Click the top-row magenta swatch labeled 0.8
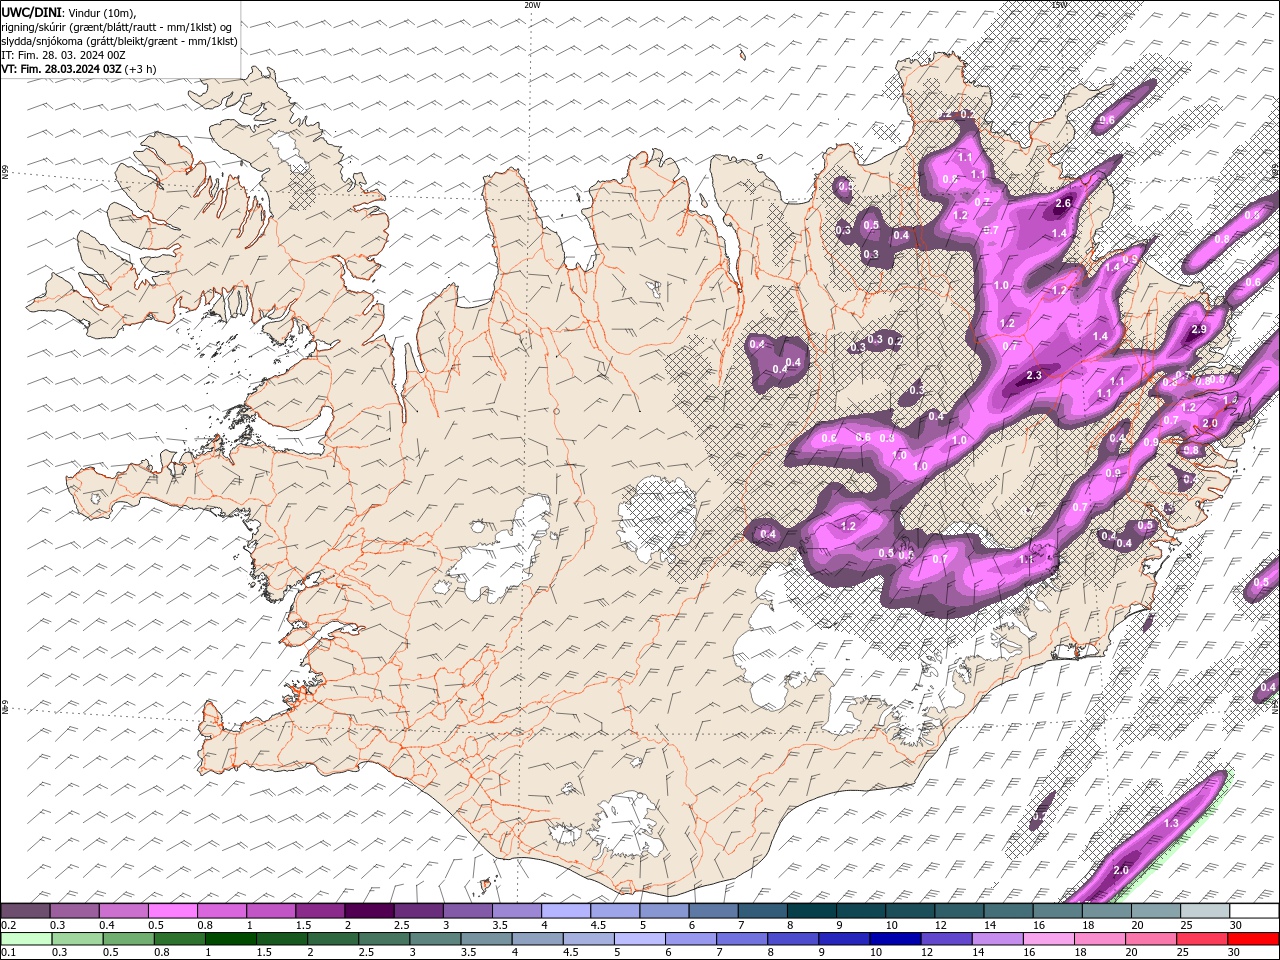The image size is (1280, 960). pyautogui.click(x=221, y=911)
